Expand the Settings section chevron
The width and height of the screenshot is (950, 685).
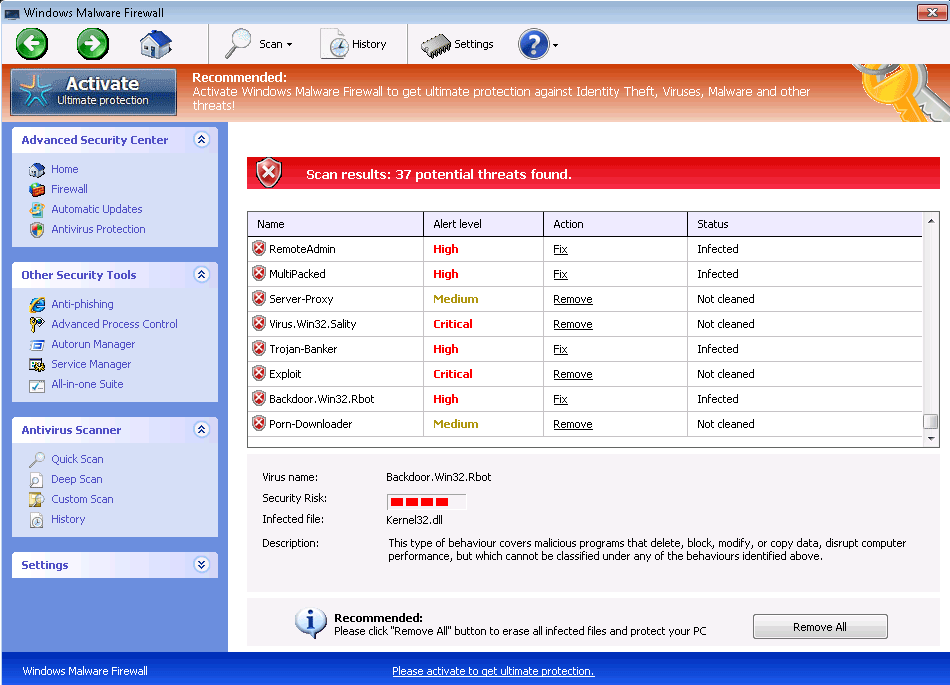click(x=201, y=565)
